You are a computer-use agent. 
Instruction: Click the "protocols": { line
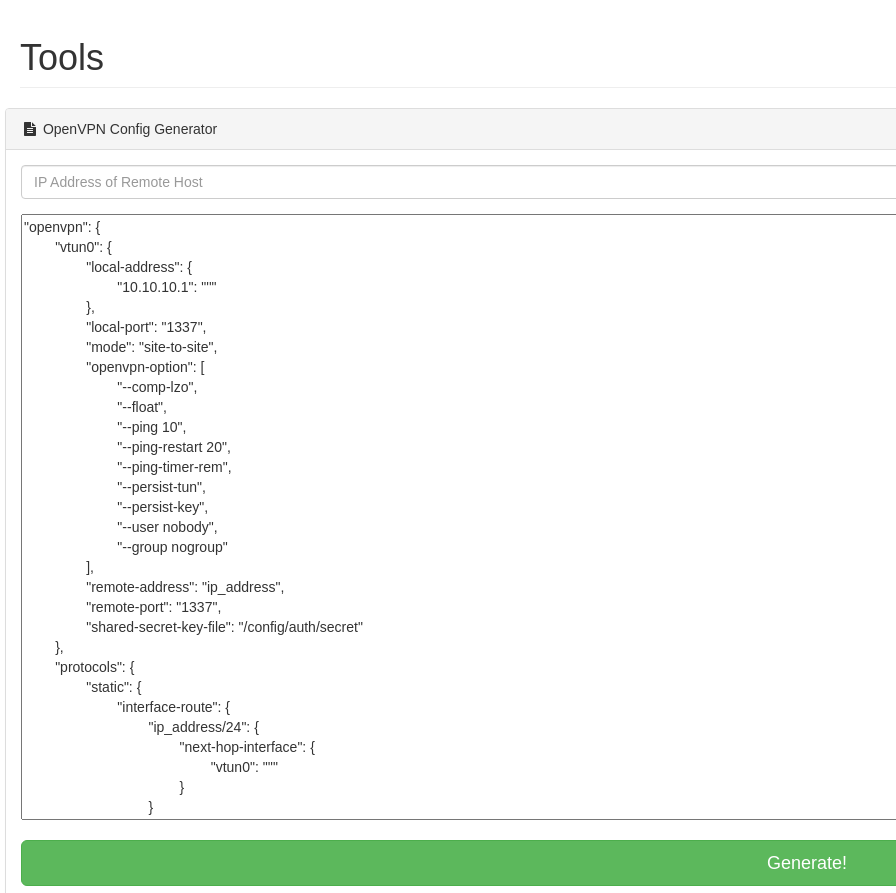pos(94,667)
